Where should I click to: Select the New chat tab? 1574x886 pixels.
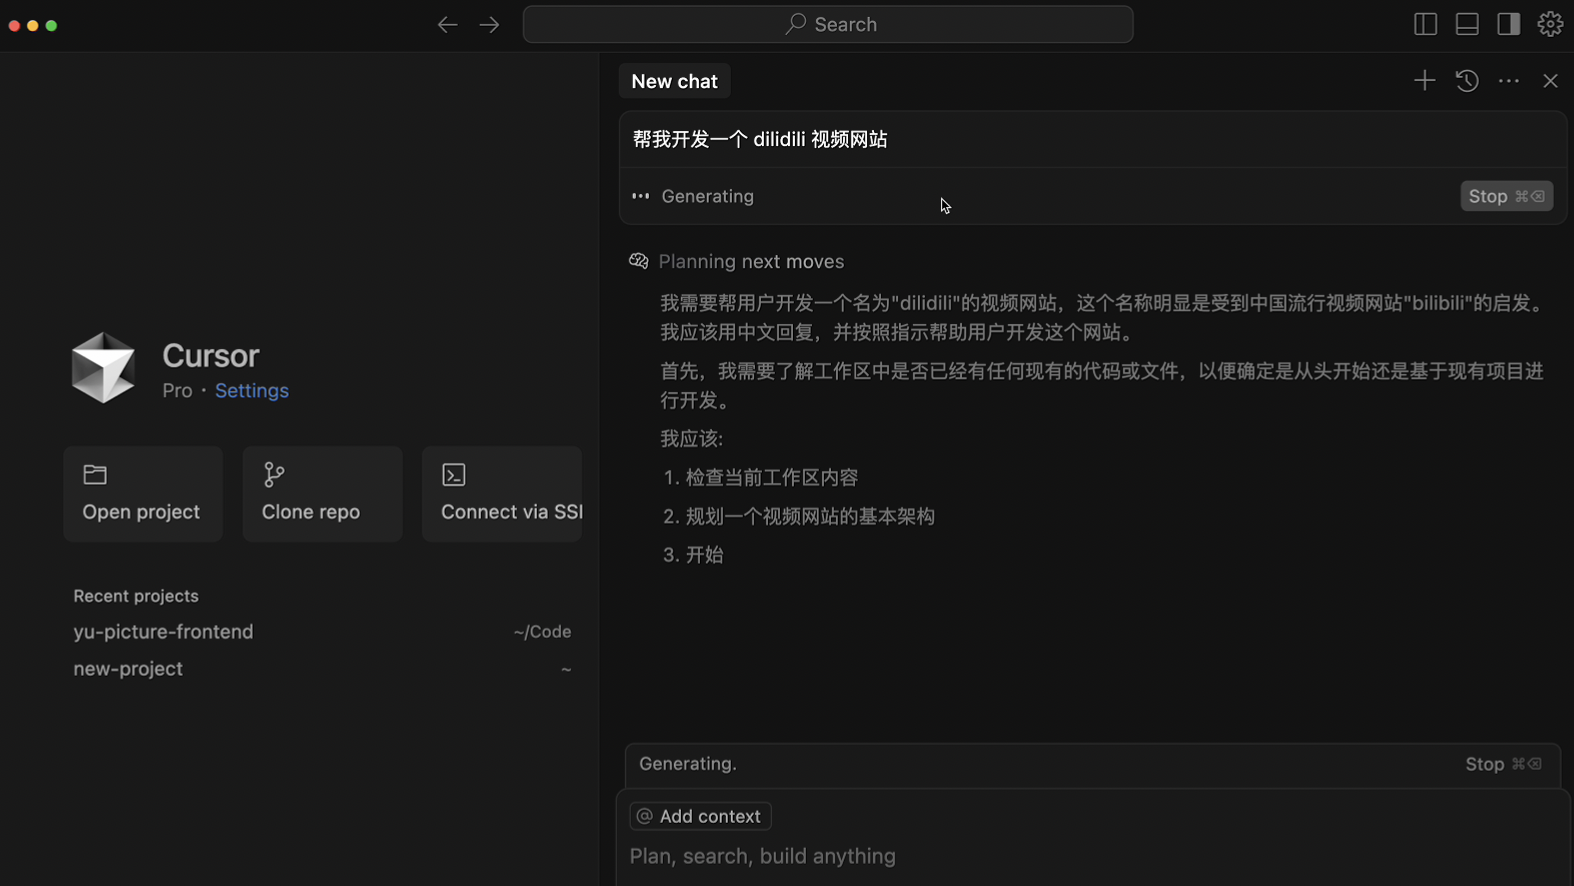tap(674, 81)
